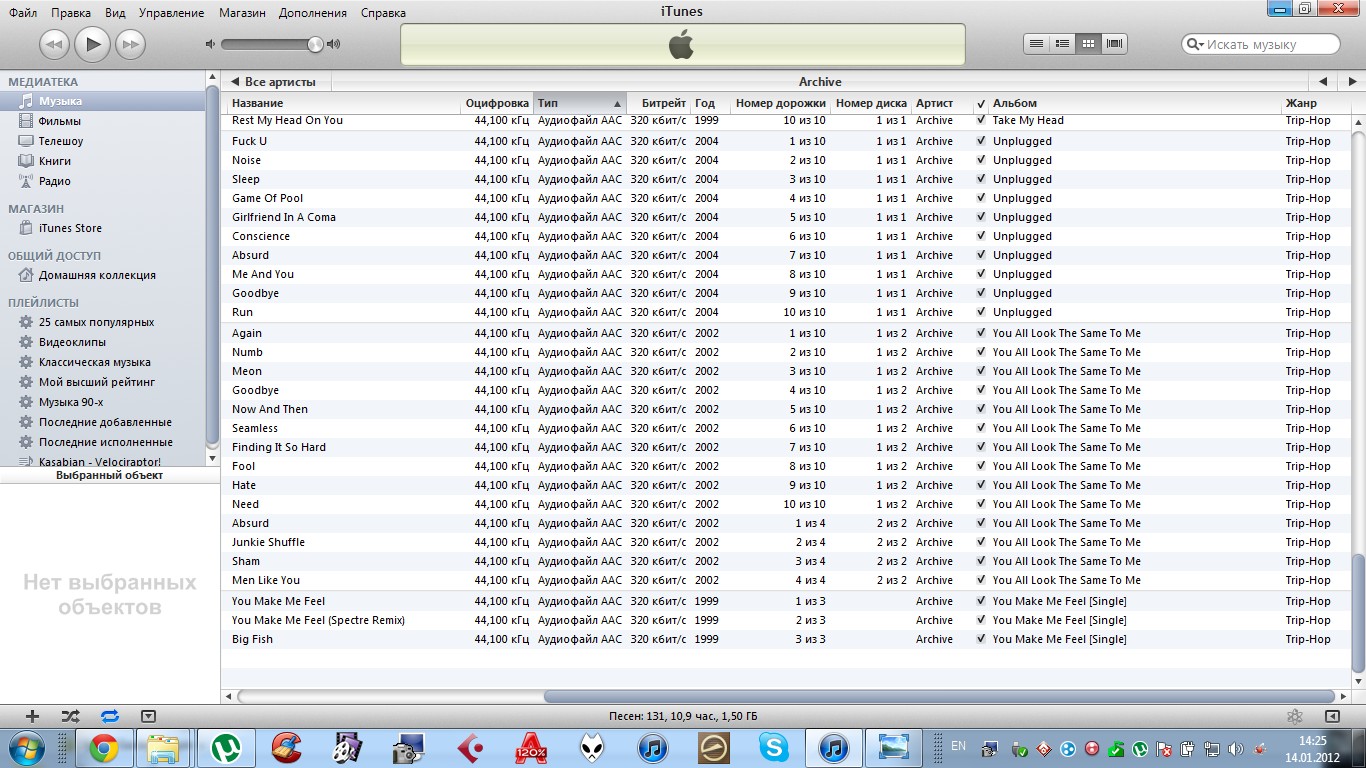Uncheck the song 'Game Of Pool'

pyautogui.click(x=981, y=198)
